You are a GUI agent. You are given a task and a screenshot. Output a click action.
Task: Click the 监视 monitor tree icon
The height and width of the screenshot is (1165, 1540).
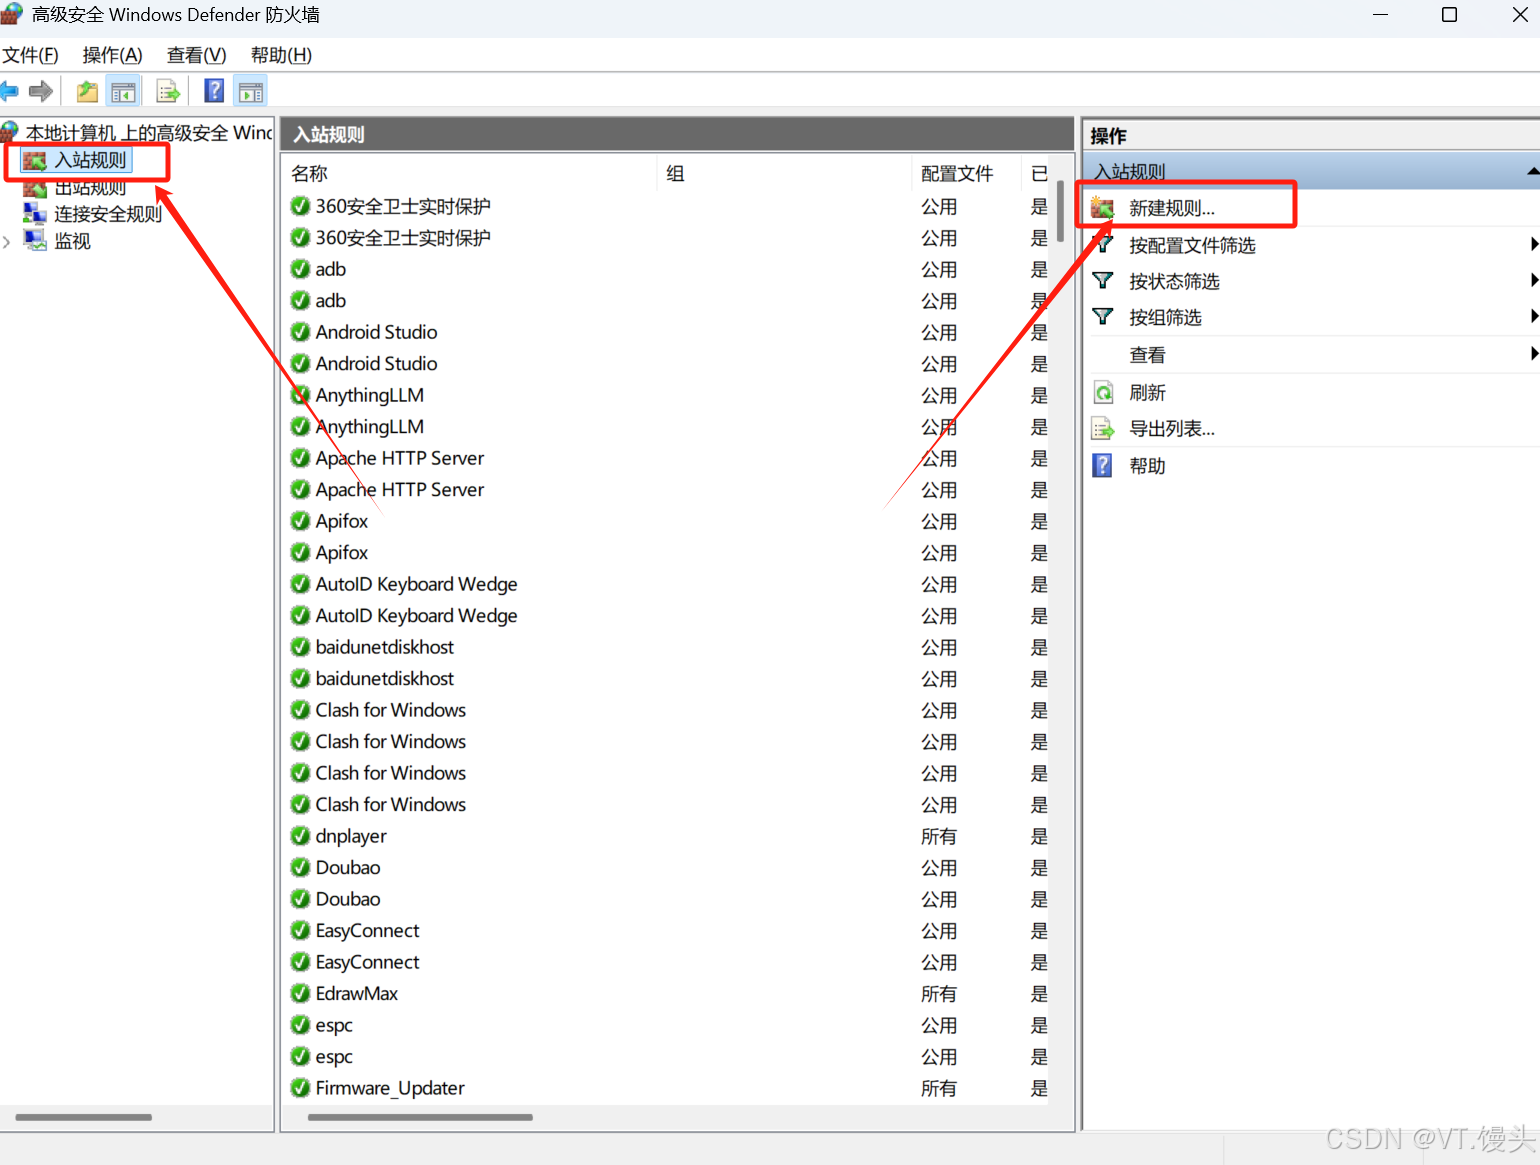[35, 240]
